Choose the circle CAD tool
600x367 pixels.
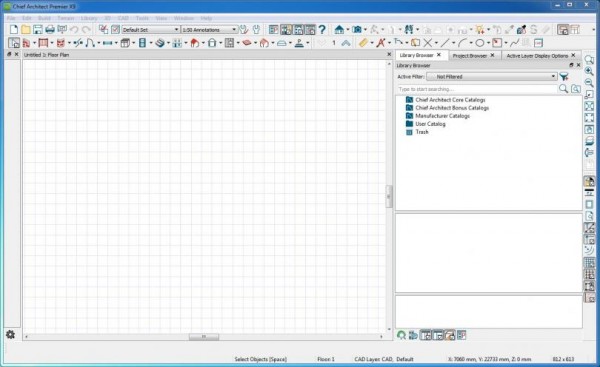(x=480, y=43)
